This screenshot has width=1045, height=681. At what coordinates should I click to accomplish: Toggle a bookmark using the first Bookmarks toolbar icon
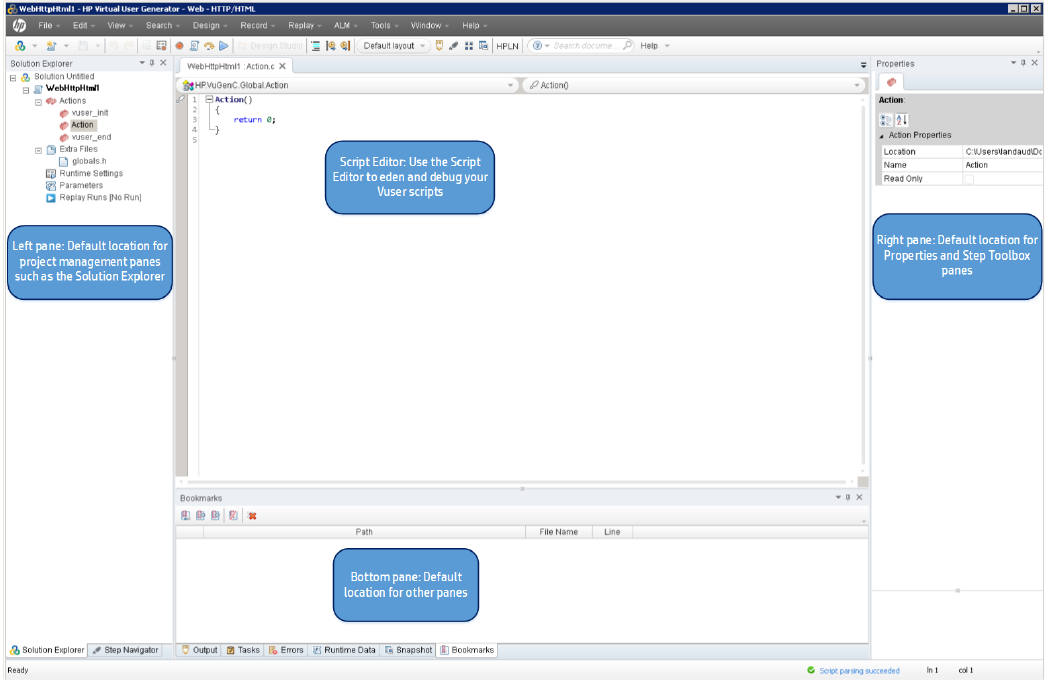(x=185, y=515)
